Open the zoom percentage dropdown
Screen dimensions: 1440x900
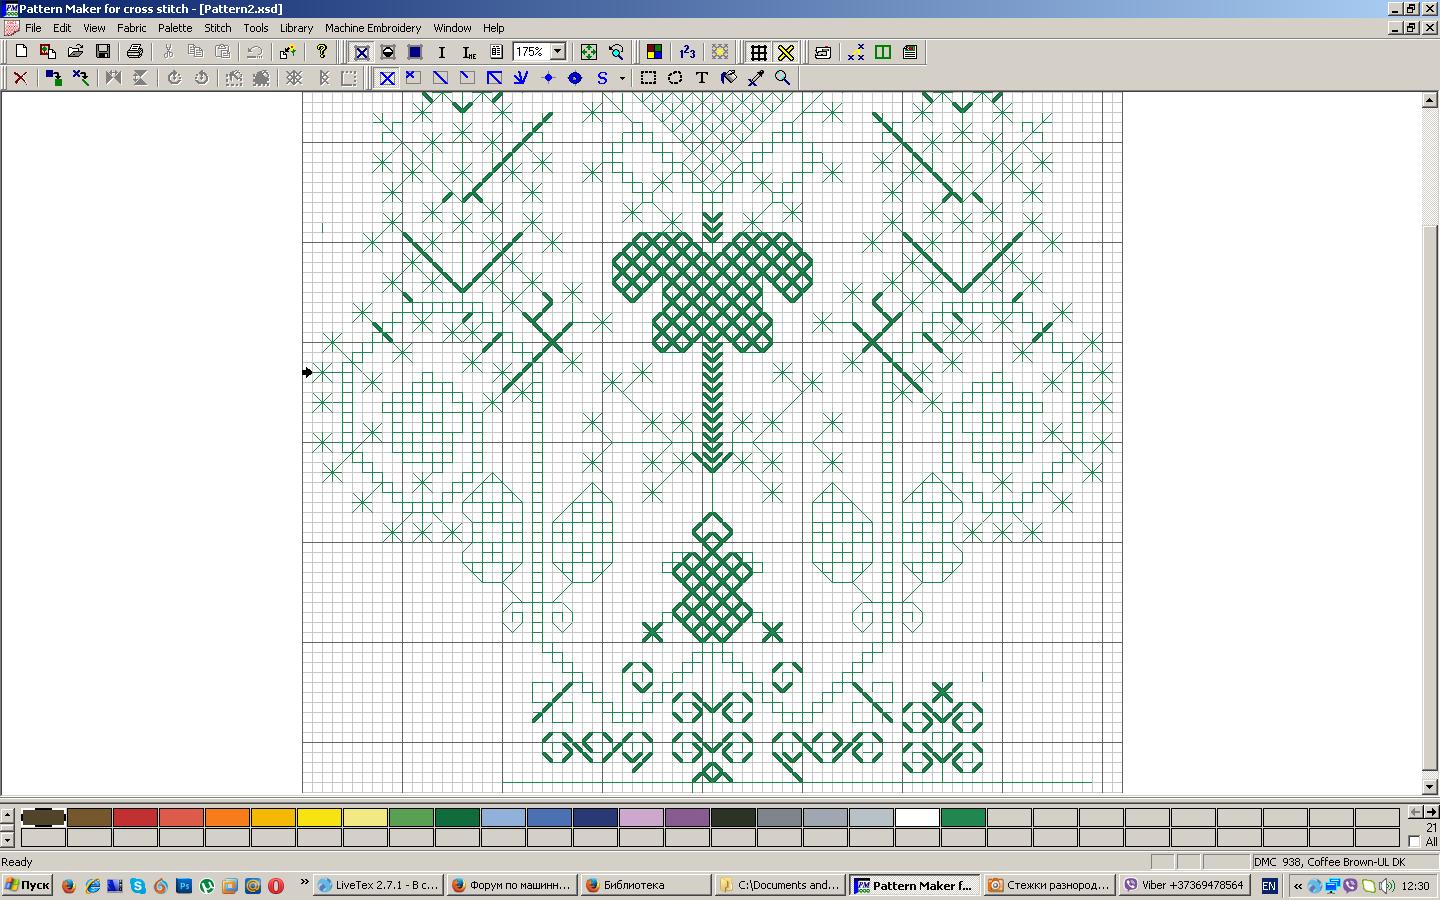point(558,52)
